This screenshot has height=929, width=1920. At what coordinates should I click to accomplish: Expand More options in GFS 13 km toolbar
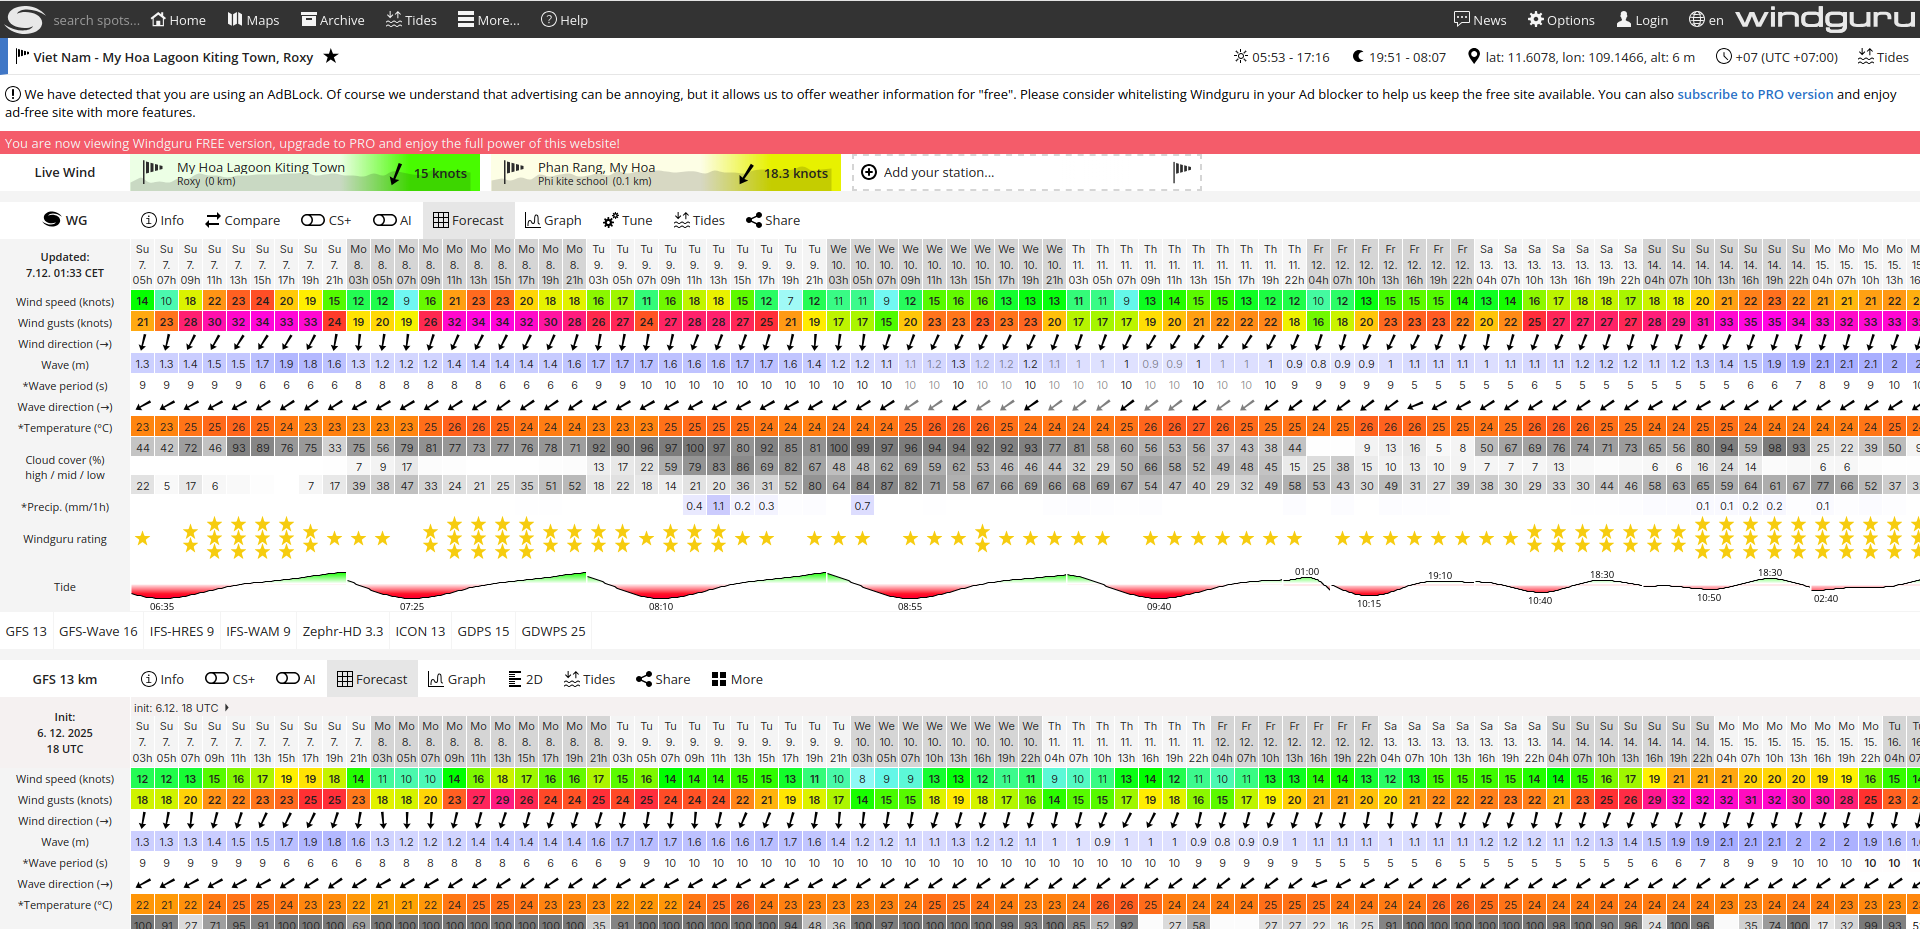[737, 679]
